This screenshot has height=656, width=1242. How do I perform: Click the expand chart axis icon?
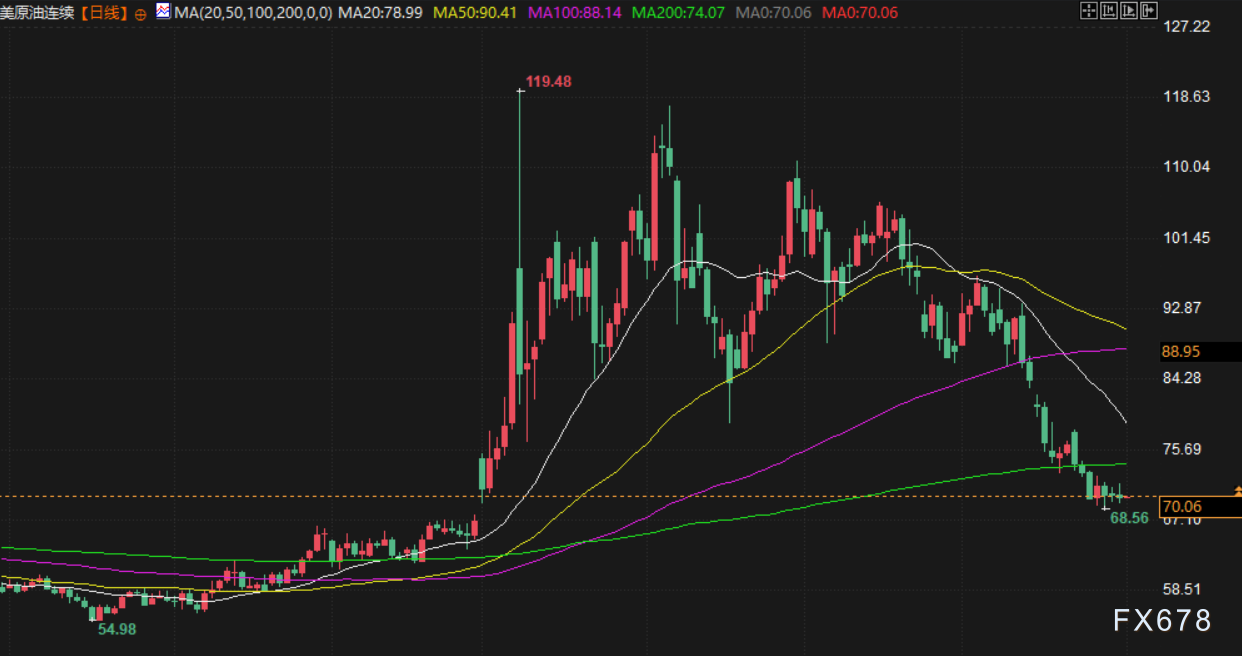point(1129,10)
